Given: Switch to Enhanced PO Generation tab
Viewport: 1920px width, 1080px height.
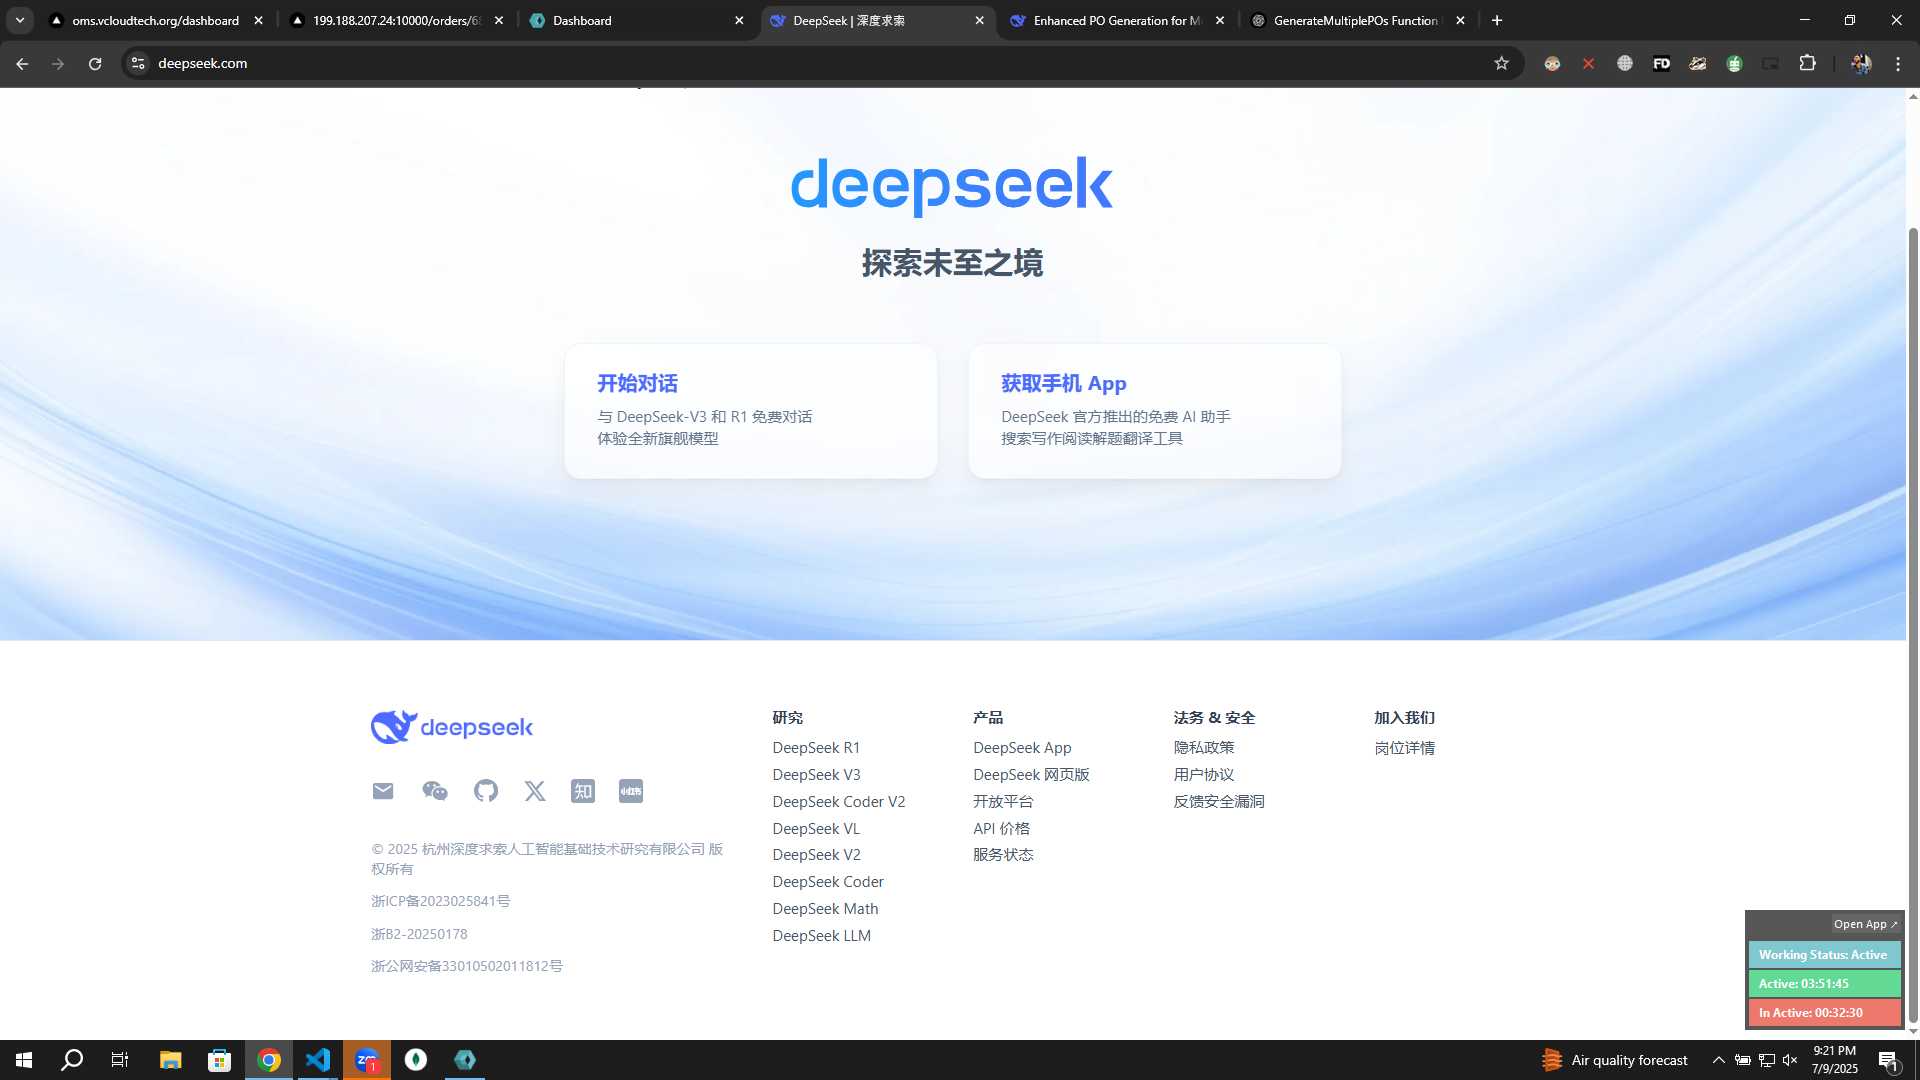Looking at the screenshot, I should click(1117, 20).
